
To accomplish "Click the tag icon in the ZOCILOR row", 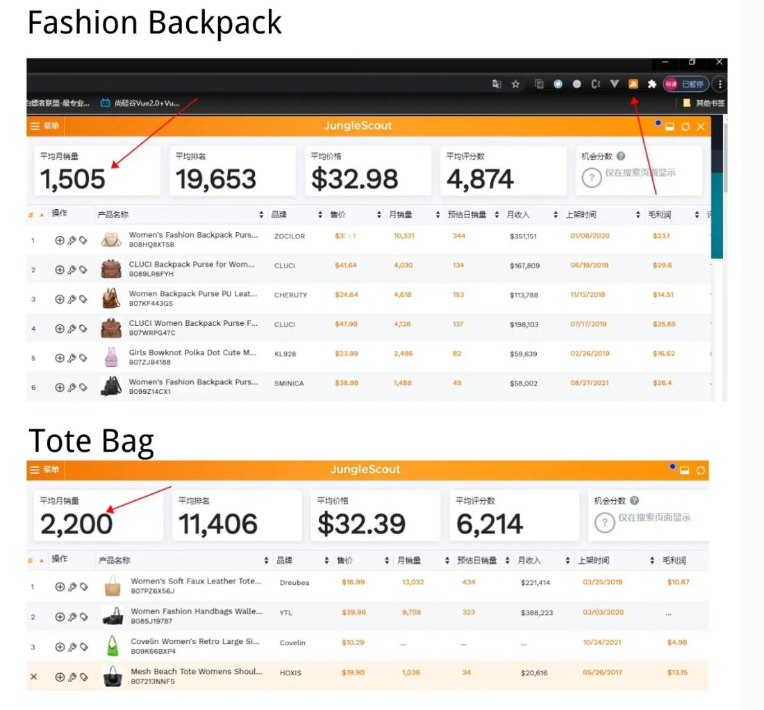I will tap(83, 240).
